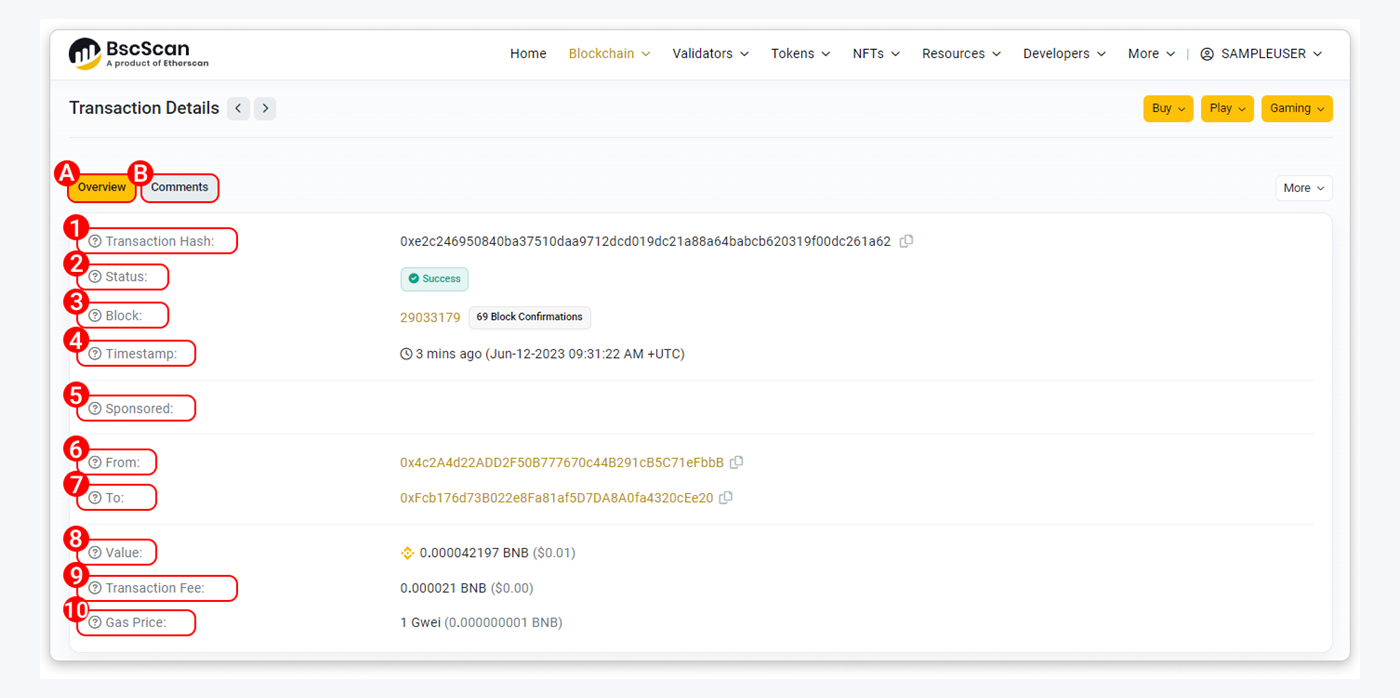
Task: Open the Validators dropdown menu
Action: point(711,54)
